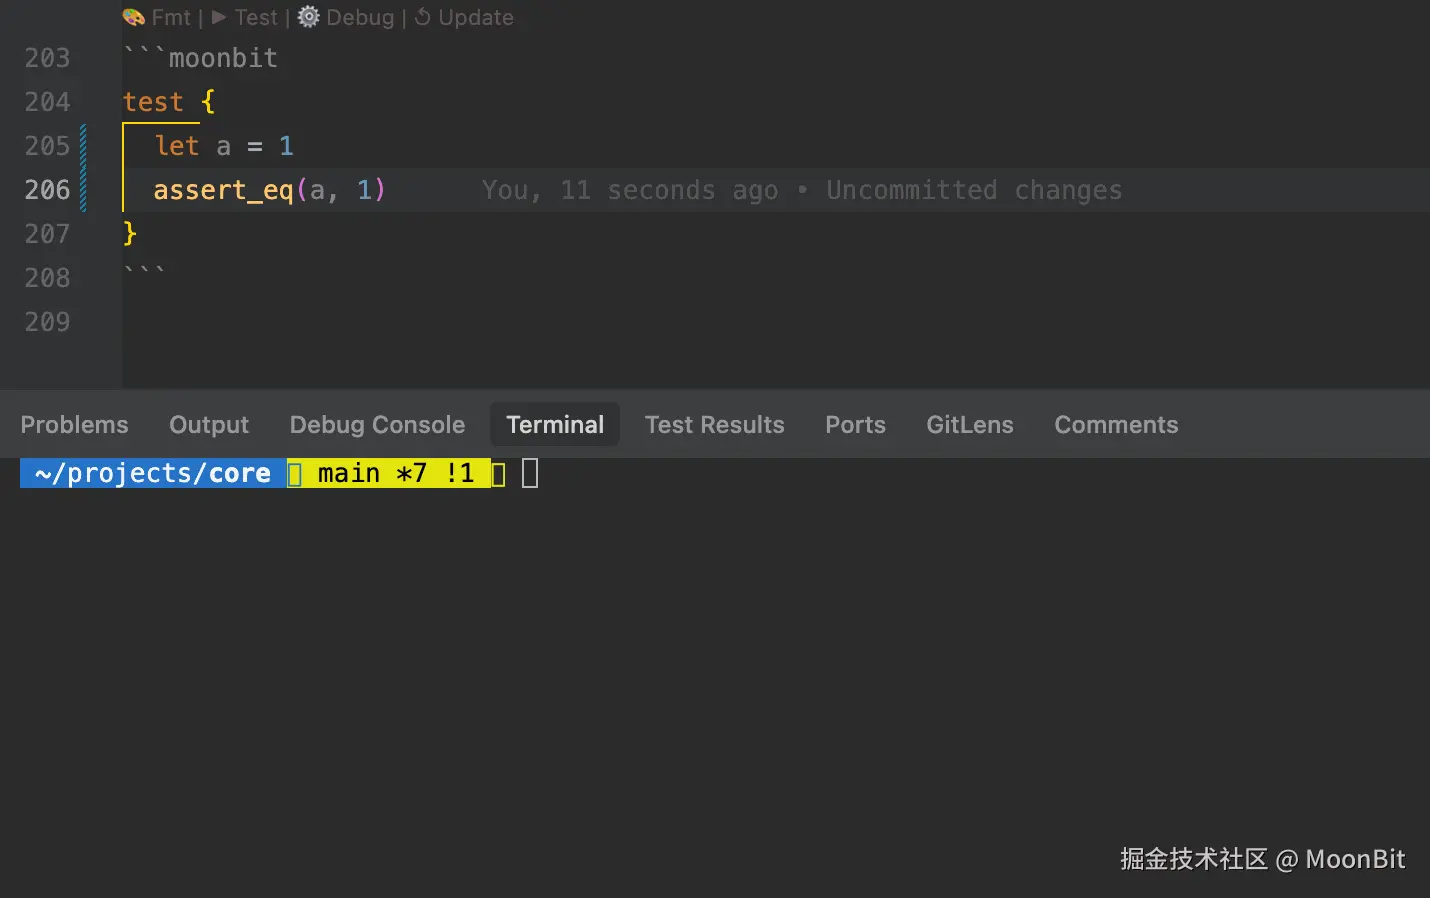Click the 'Uncommitted changes' blame annotation
The width and height of the screenshot is (1430, 898).
(974, 190)
